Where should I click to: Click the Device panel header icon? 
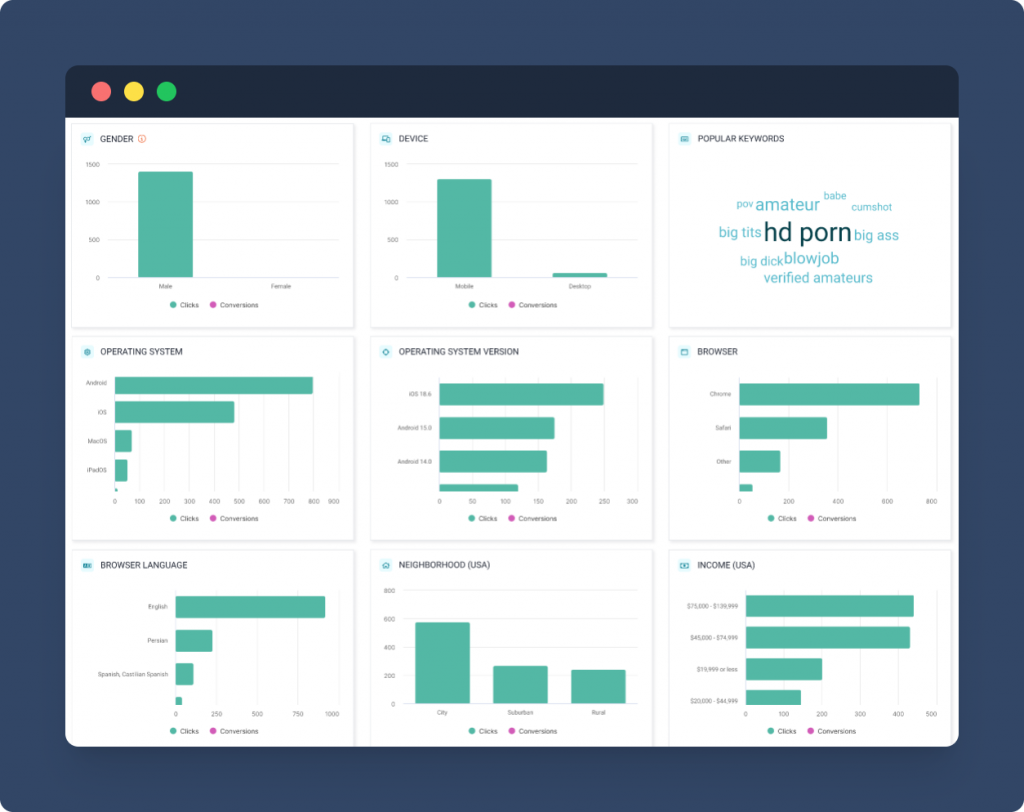[x=385, y=139]
